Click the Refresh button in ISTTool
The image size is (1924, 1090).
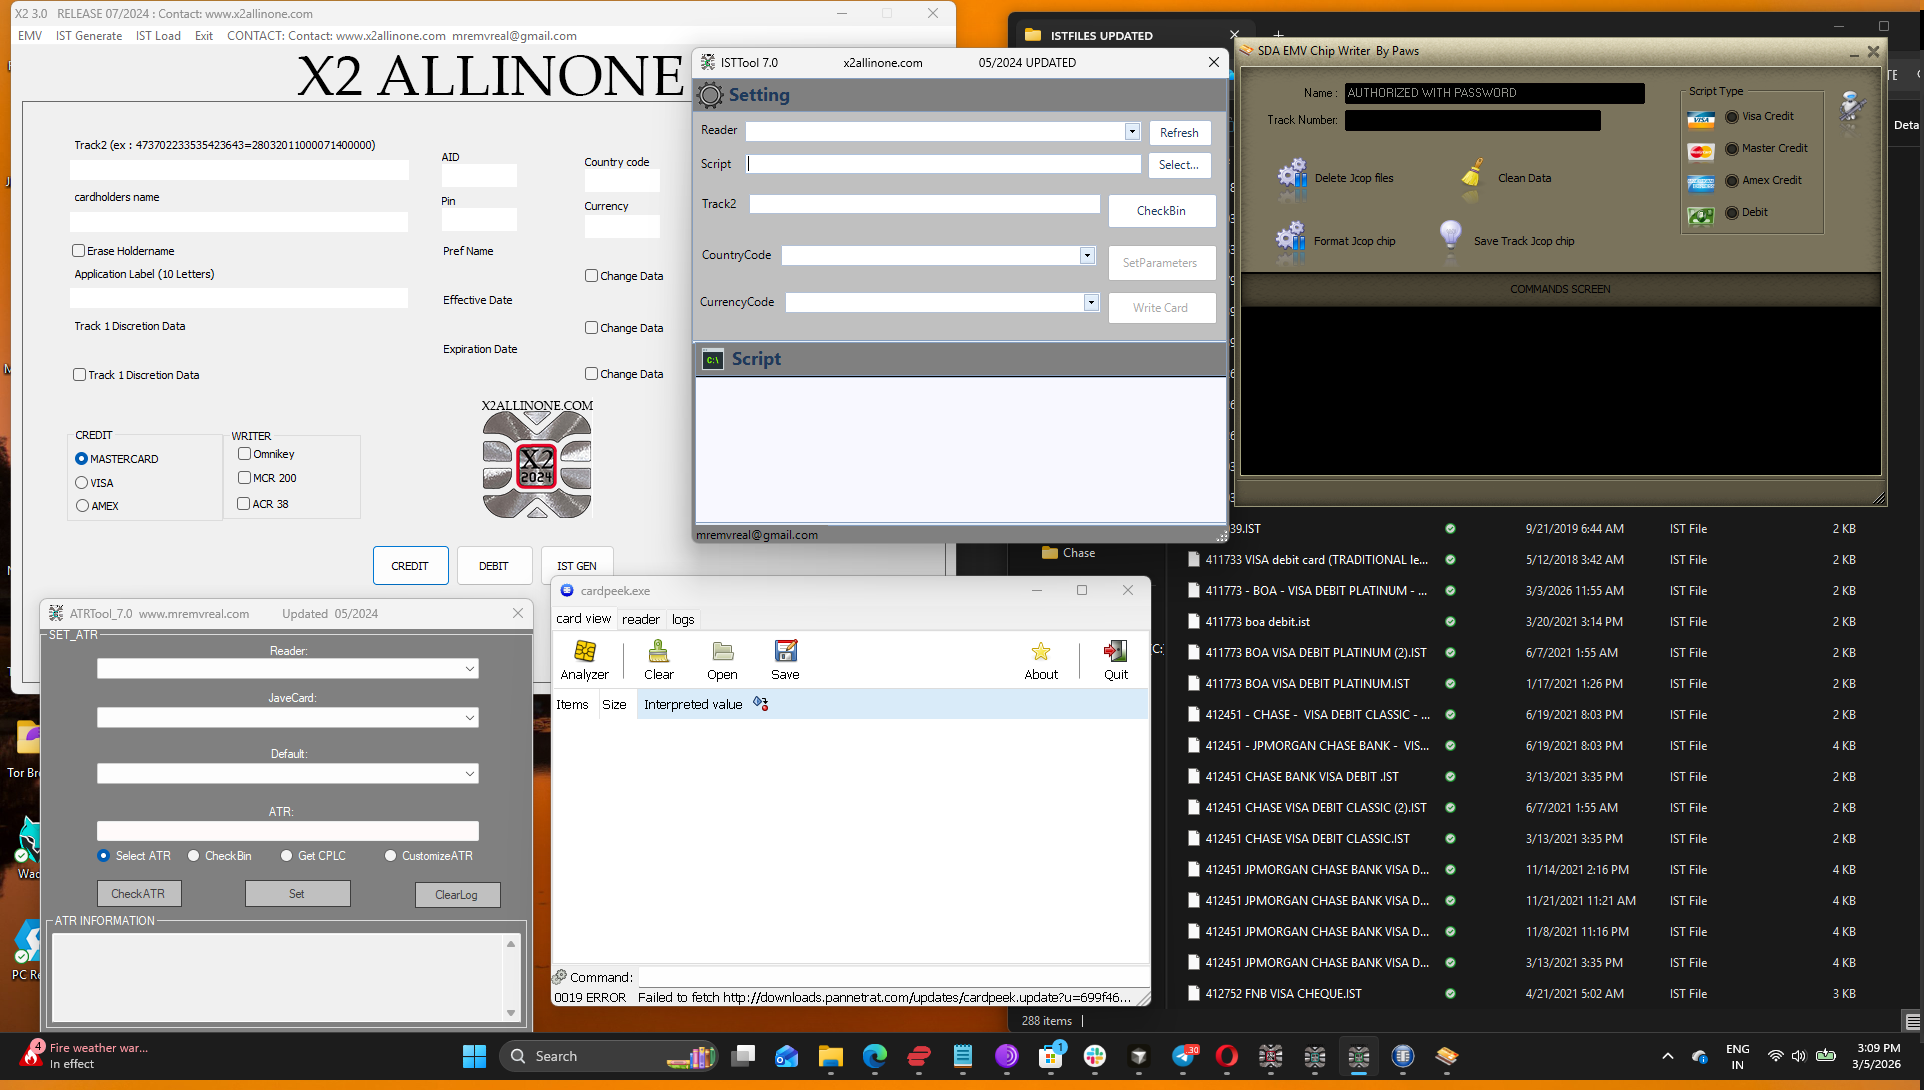1179,133
